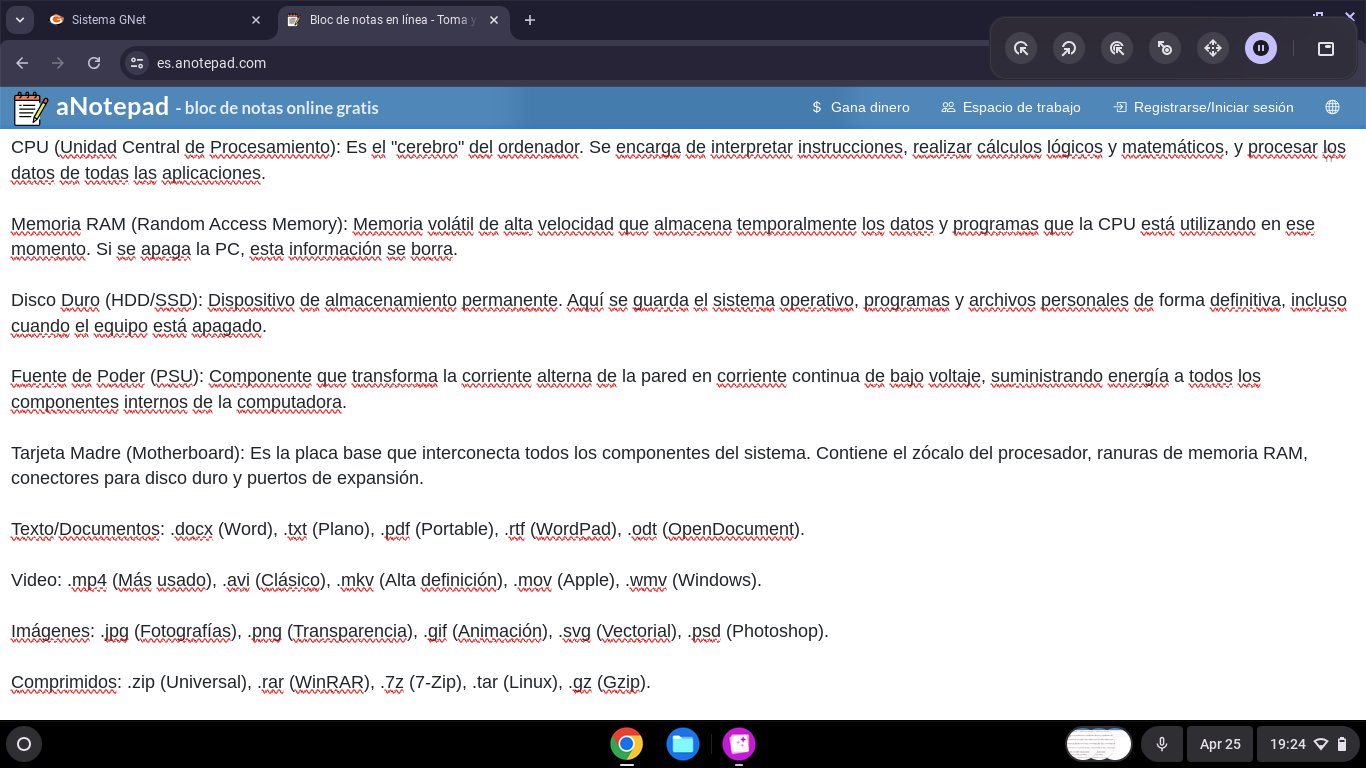Screen dimensions: 1366x768
Task: Go back to the previous page
Action: 22,63
